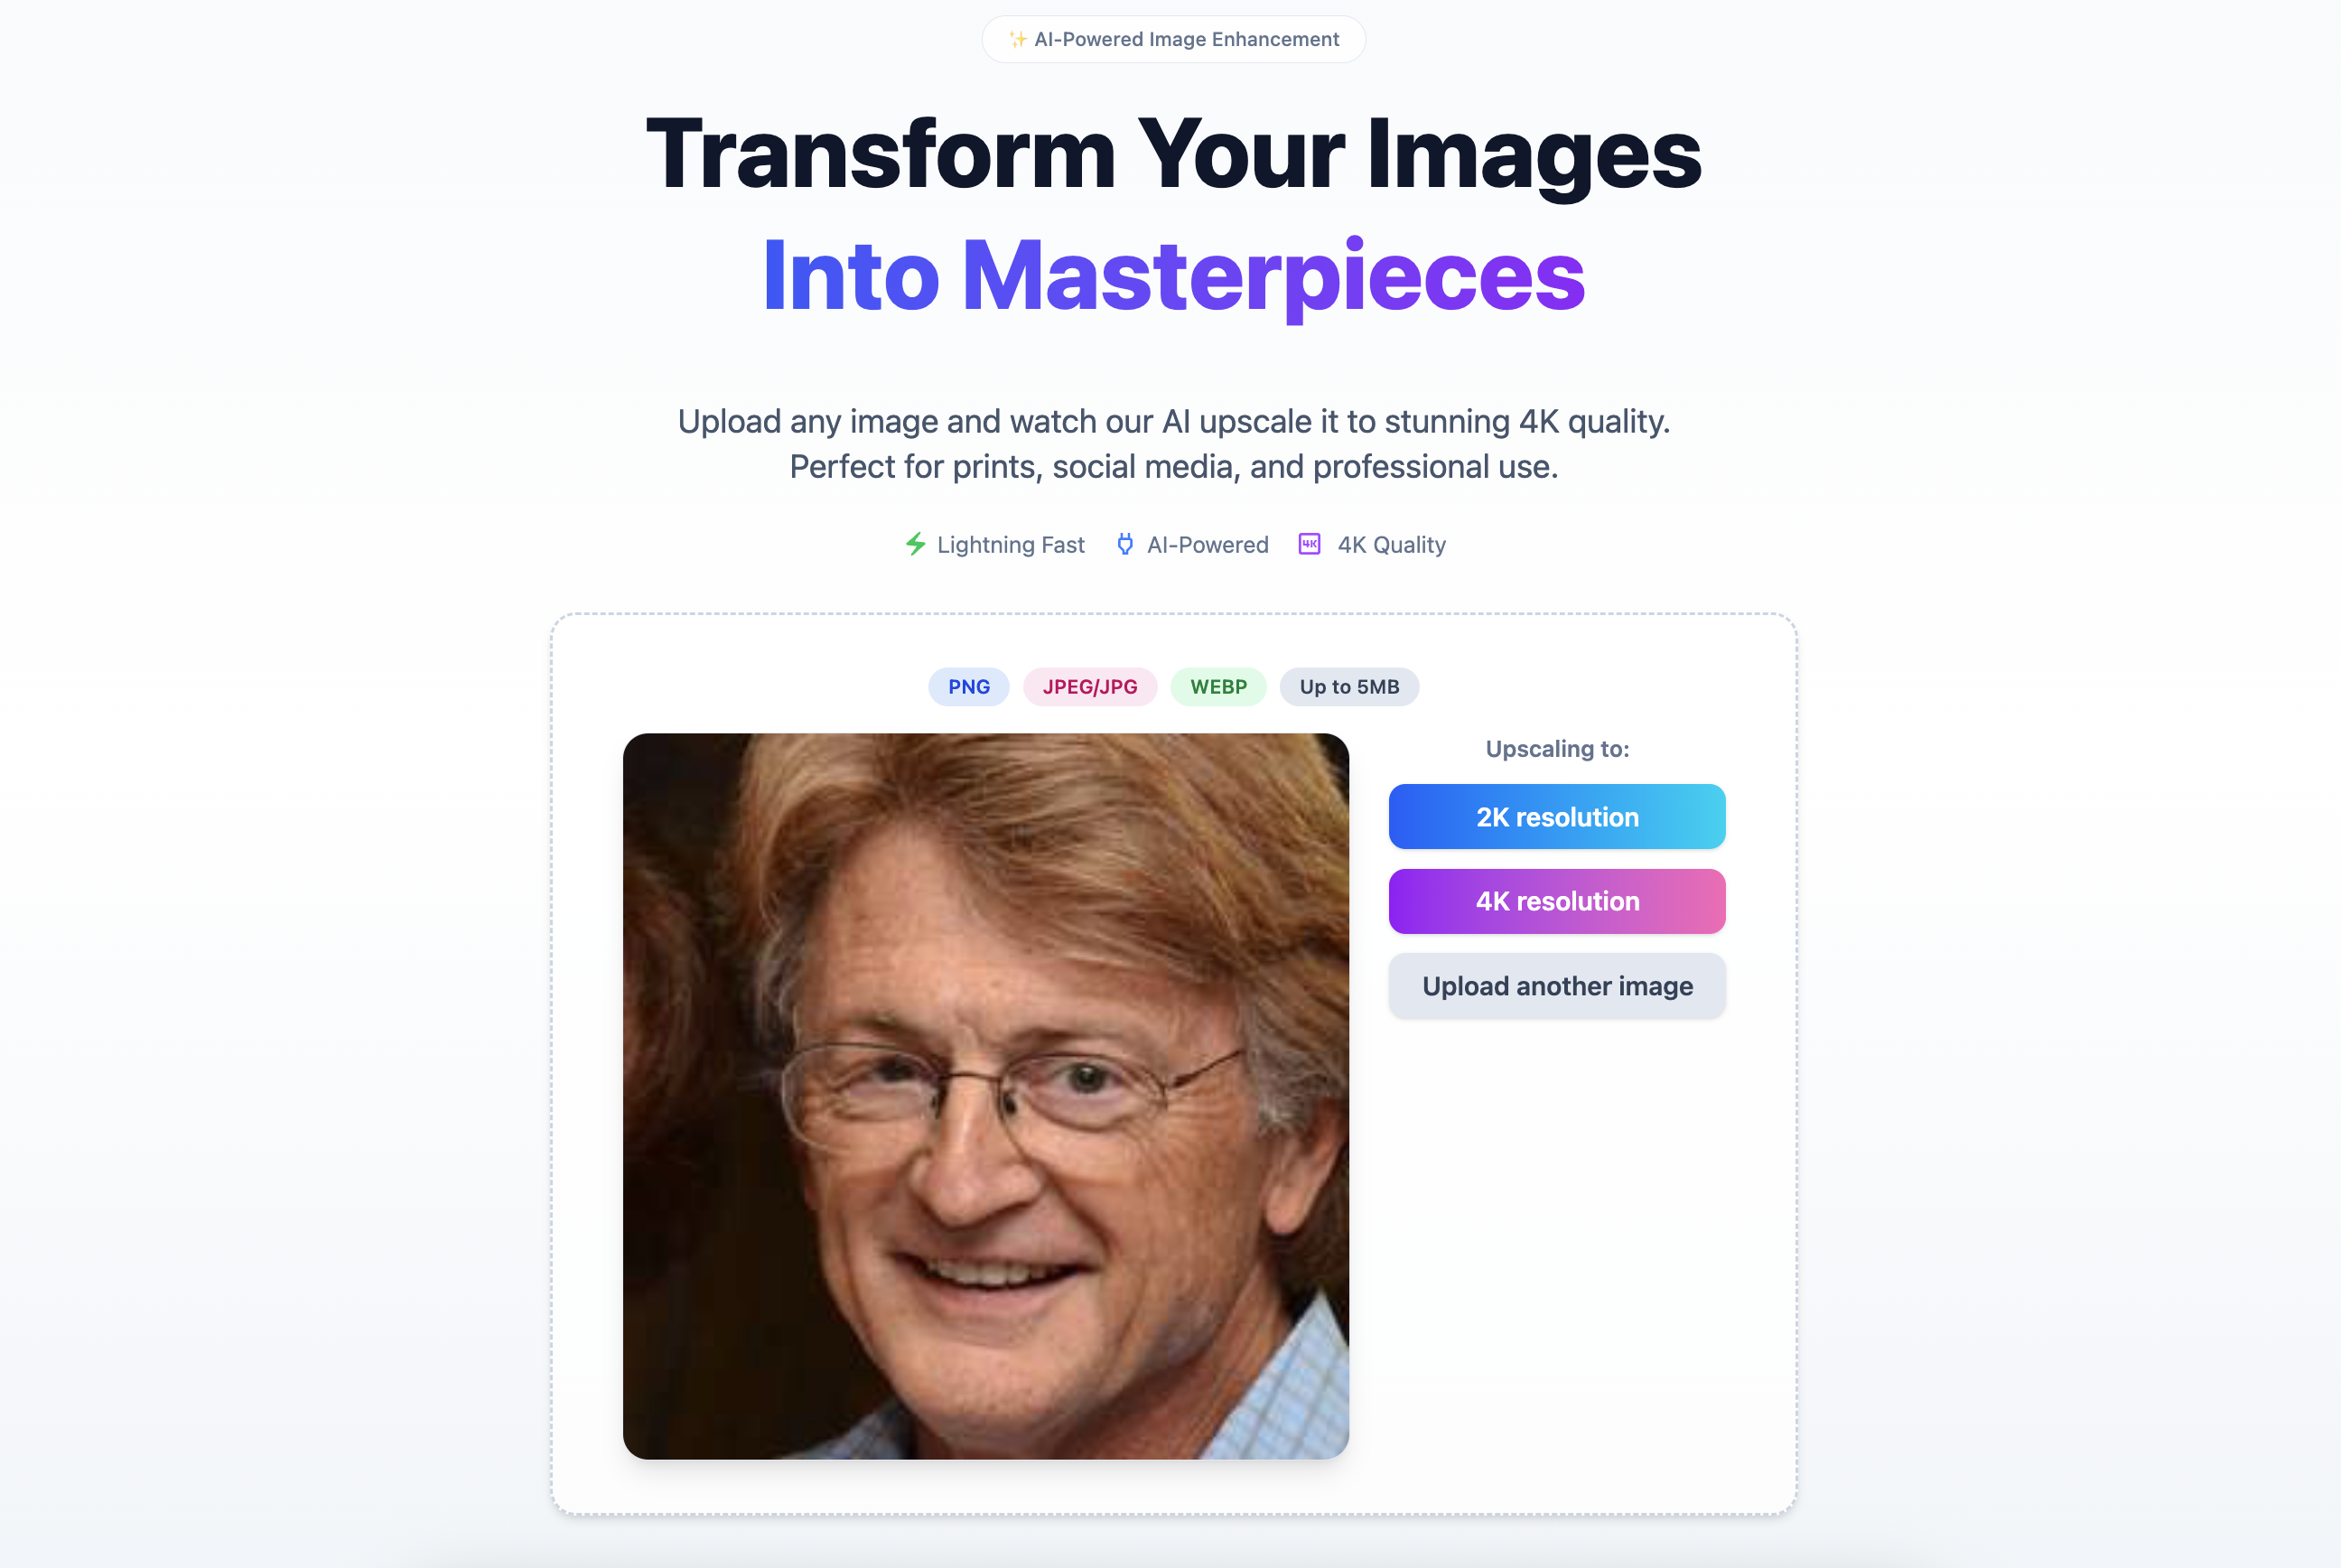Click the PNG format tag
Viewport: 2341px width, 1568px height.
point(969,687)
